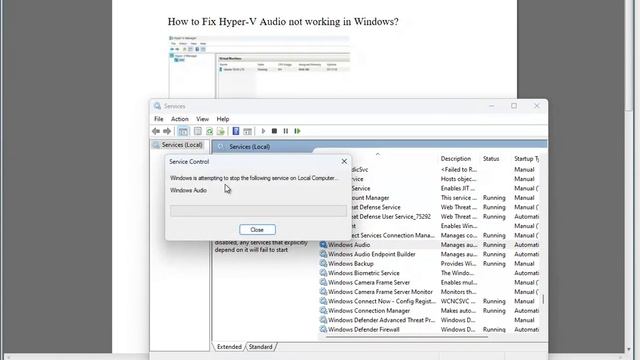Open the blue Help toolbar icon
The image size is (640, 360).
click(x=236, y=131)
